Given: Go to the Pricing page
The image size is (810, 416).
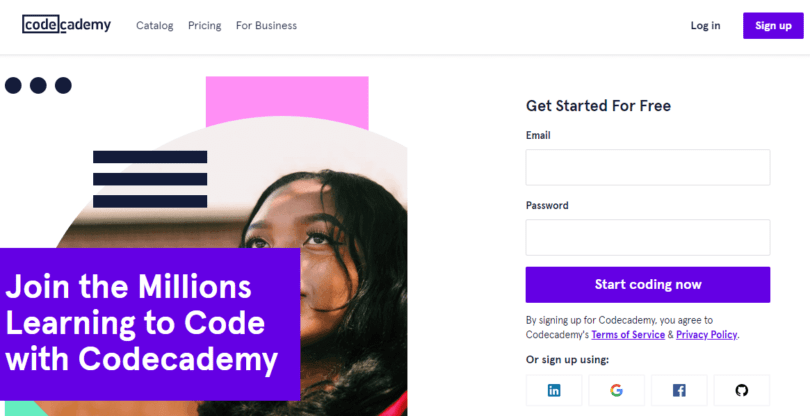Looking at the screenshot, I should pyautogui.click(x=205, y=26).
